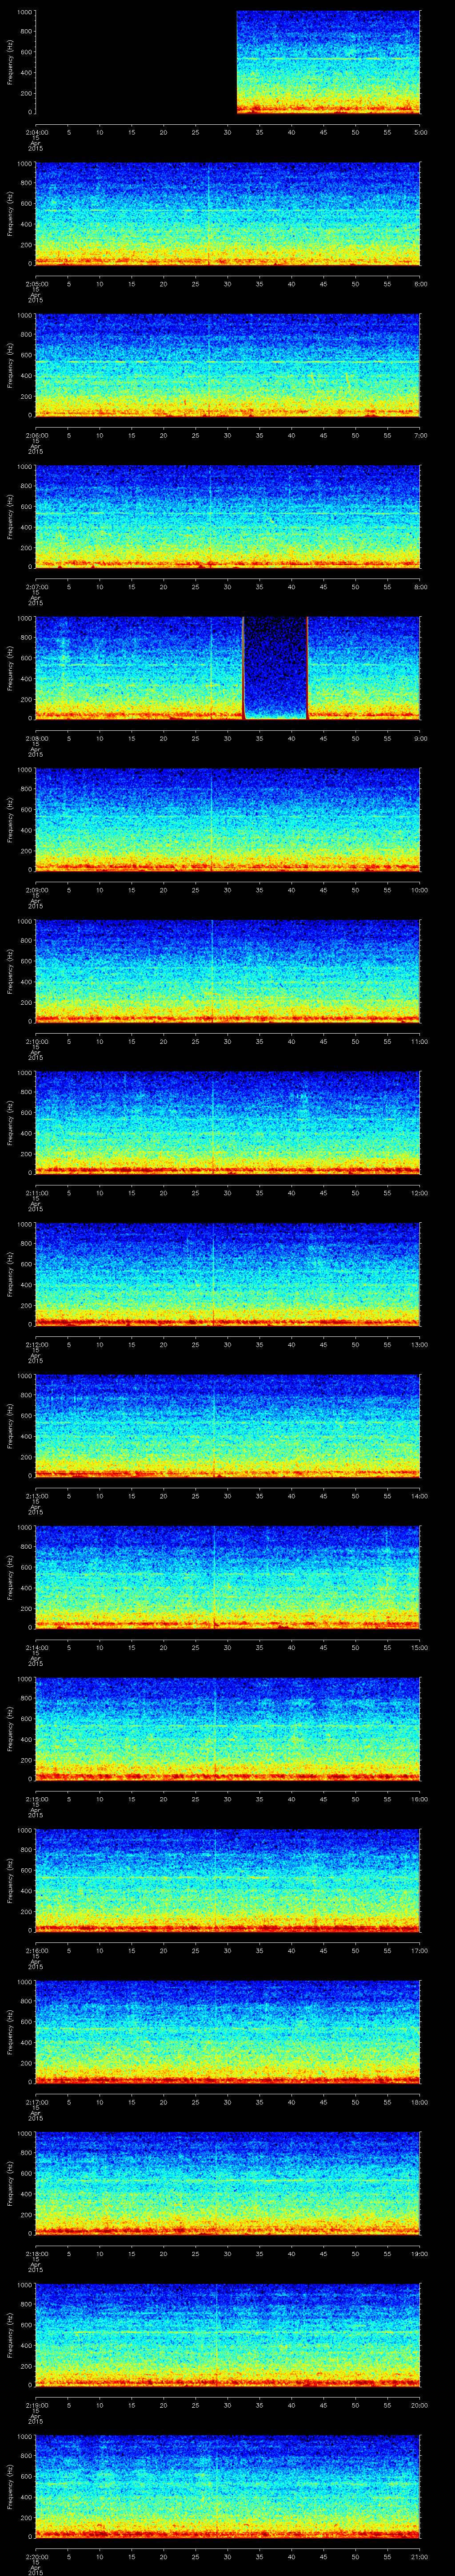Click the 2:10:00 start time label

pyautogui.click(x=36, y=1041)
